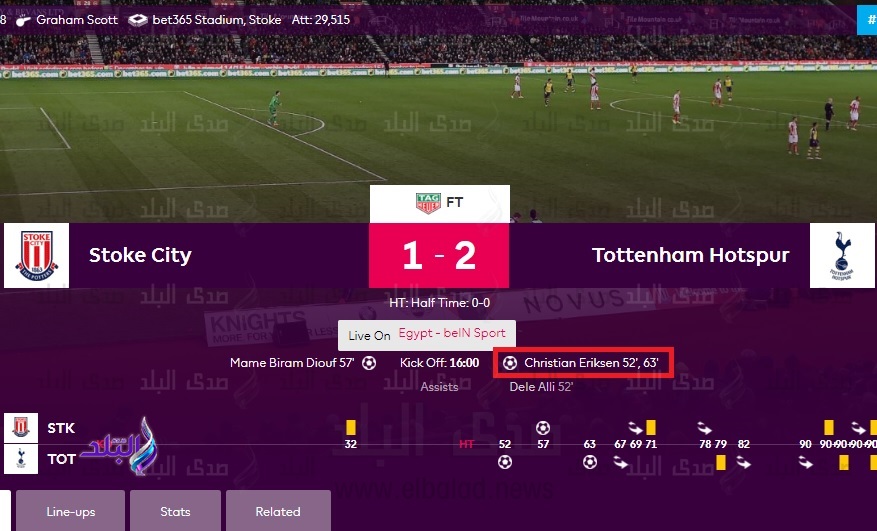Click the ball icon beside Mame Biram Diouf
This screenshot has width=877, height=531.
[x=369, y=363]
